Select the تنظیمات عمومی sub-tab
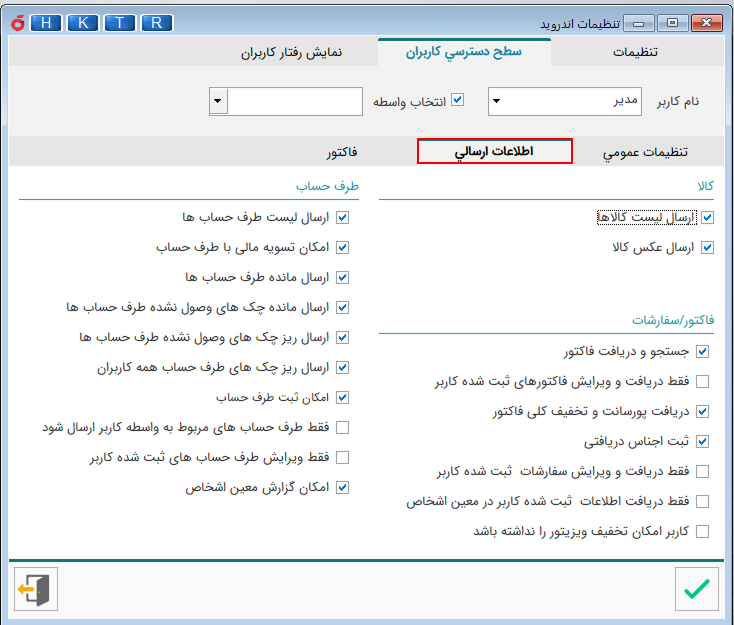The height and width of the screenshot is (625, 734). click(645, 152)
